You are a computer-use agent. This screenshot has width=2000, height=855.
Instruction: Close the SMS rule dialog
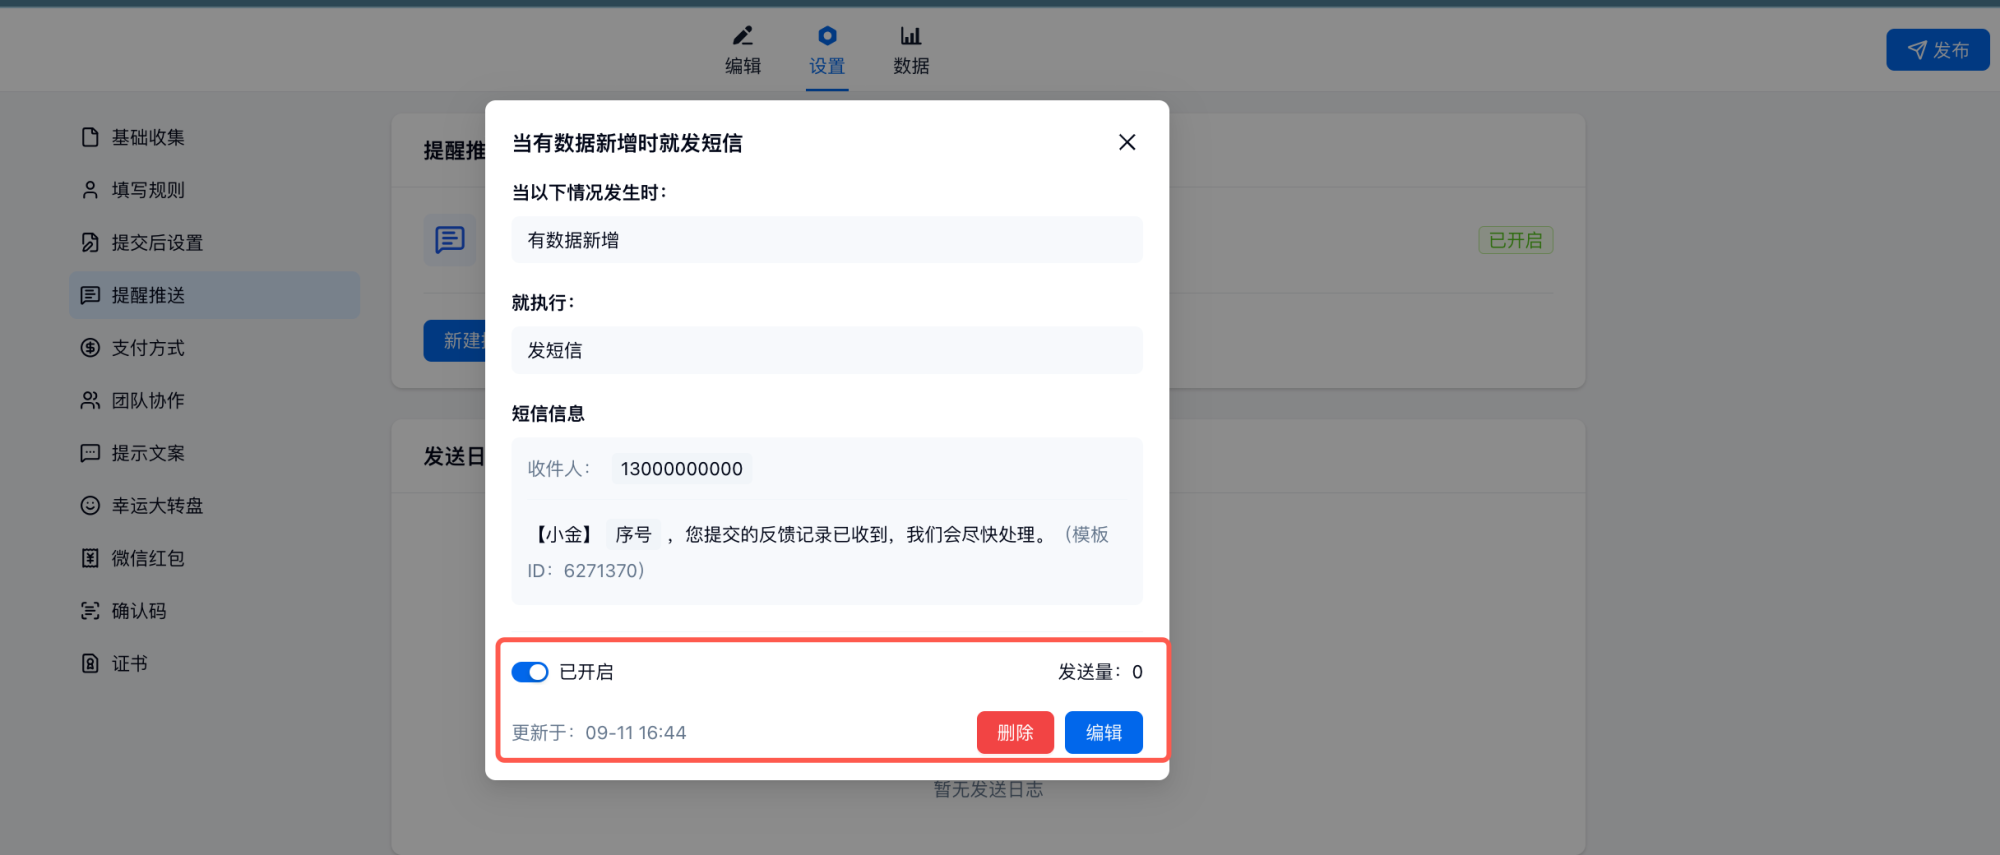coord(1127,143)
